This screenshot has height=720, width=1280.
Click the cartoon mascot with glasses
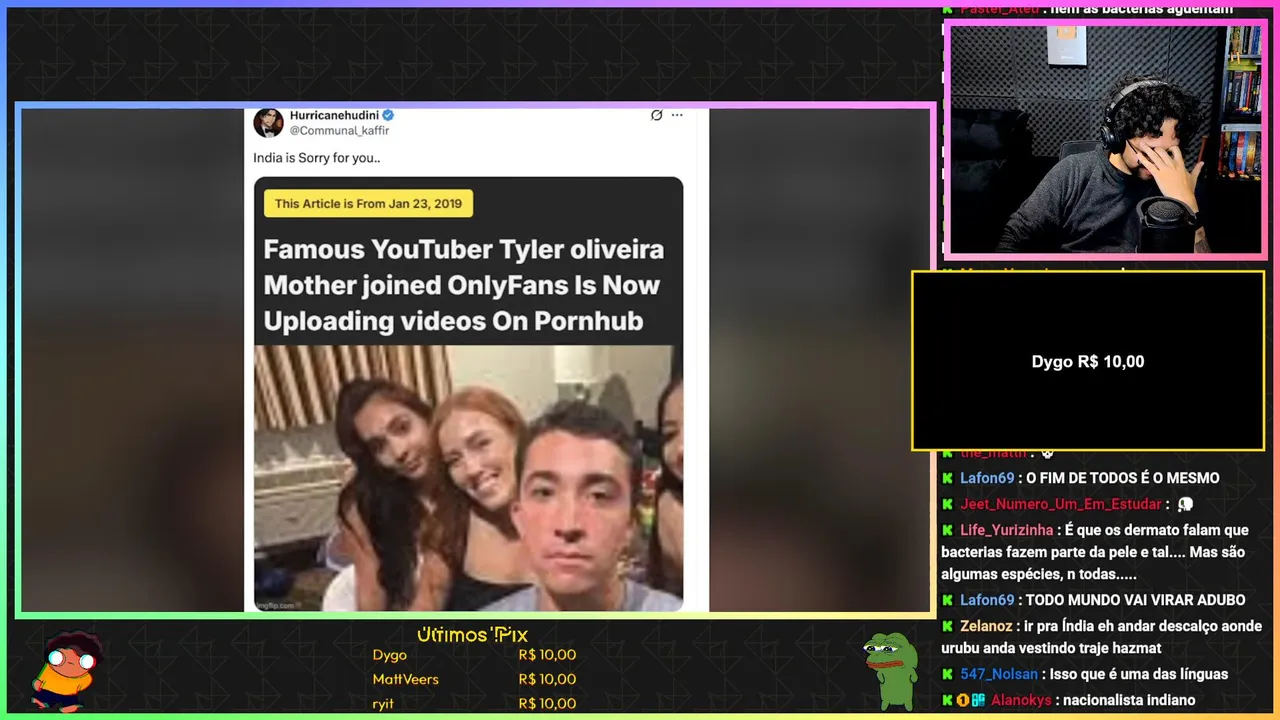pyautogui.click(x=66, y=671)
